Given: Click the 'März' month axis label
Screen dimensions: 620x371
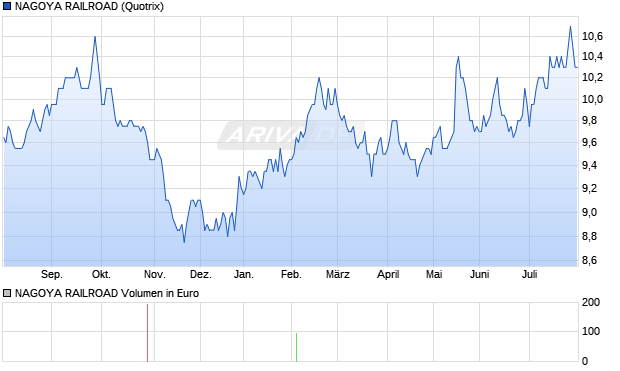Looking at the screenshot, I should point(338,274).
